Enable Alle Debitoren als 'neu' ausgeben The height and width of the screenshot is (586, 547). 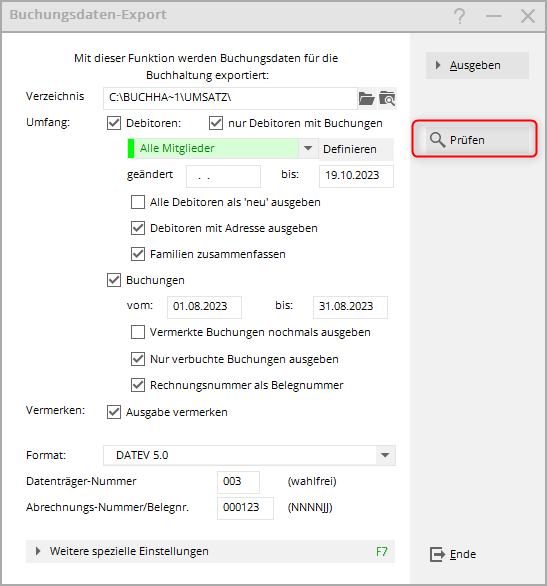[138, 202]
